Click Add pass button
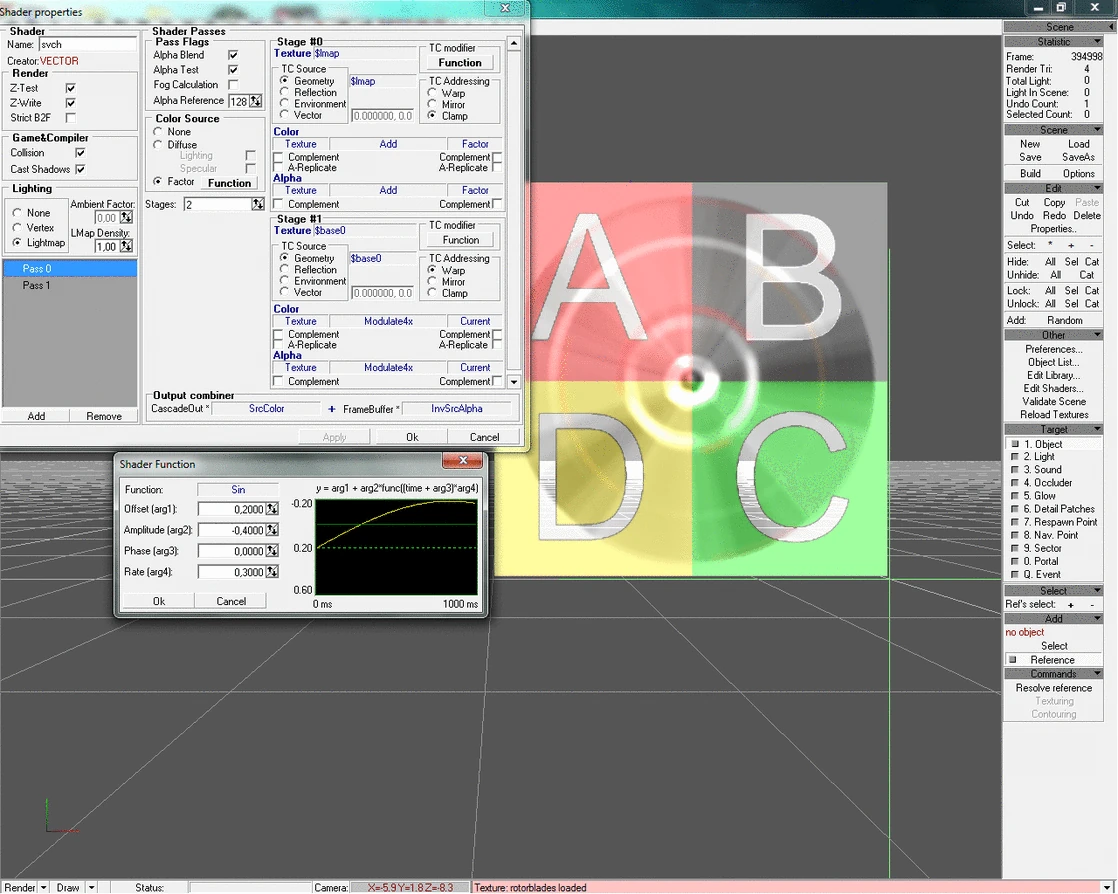Viewport: 1118px width, 894px height. (x=36, y=416)
